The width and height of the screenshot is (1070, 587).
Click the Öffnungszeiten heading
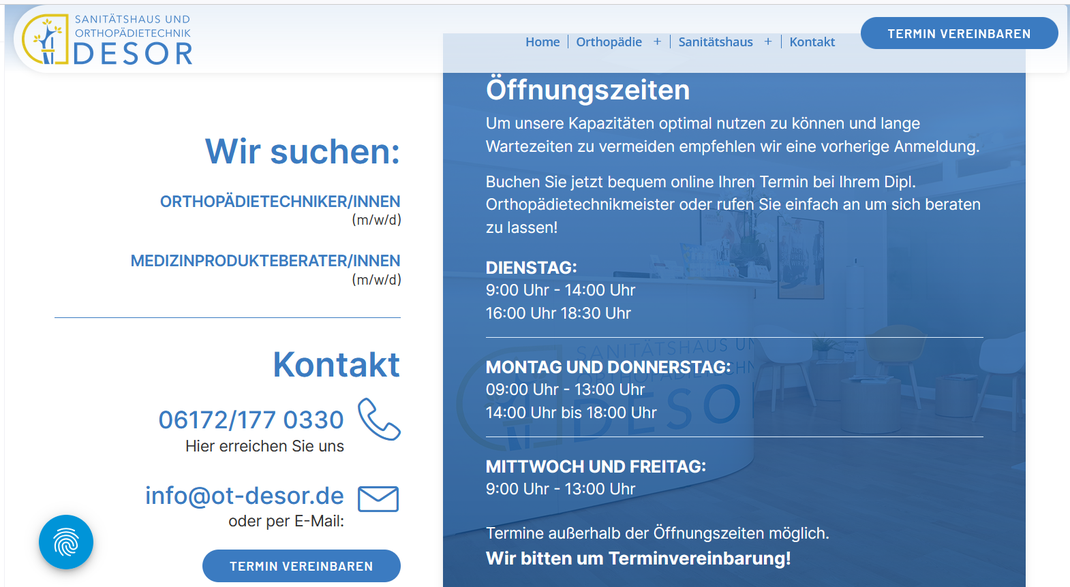coord(588,91)
